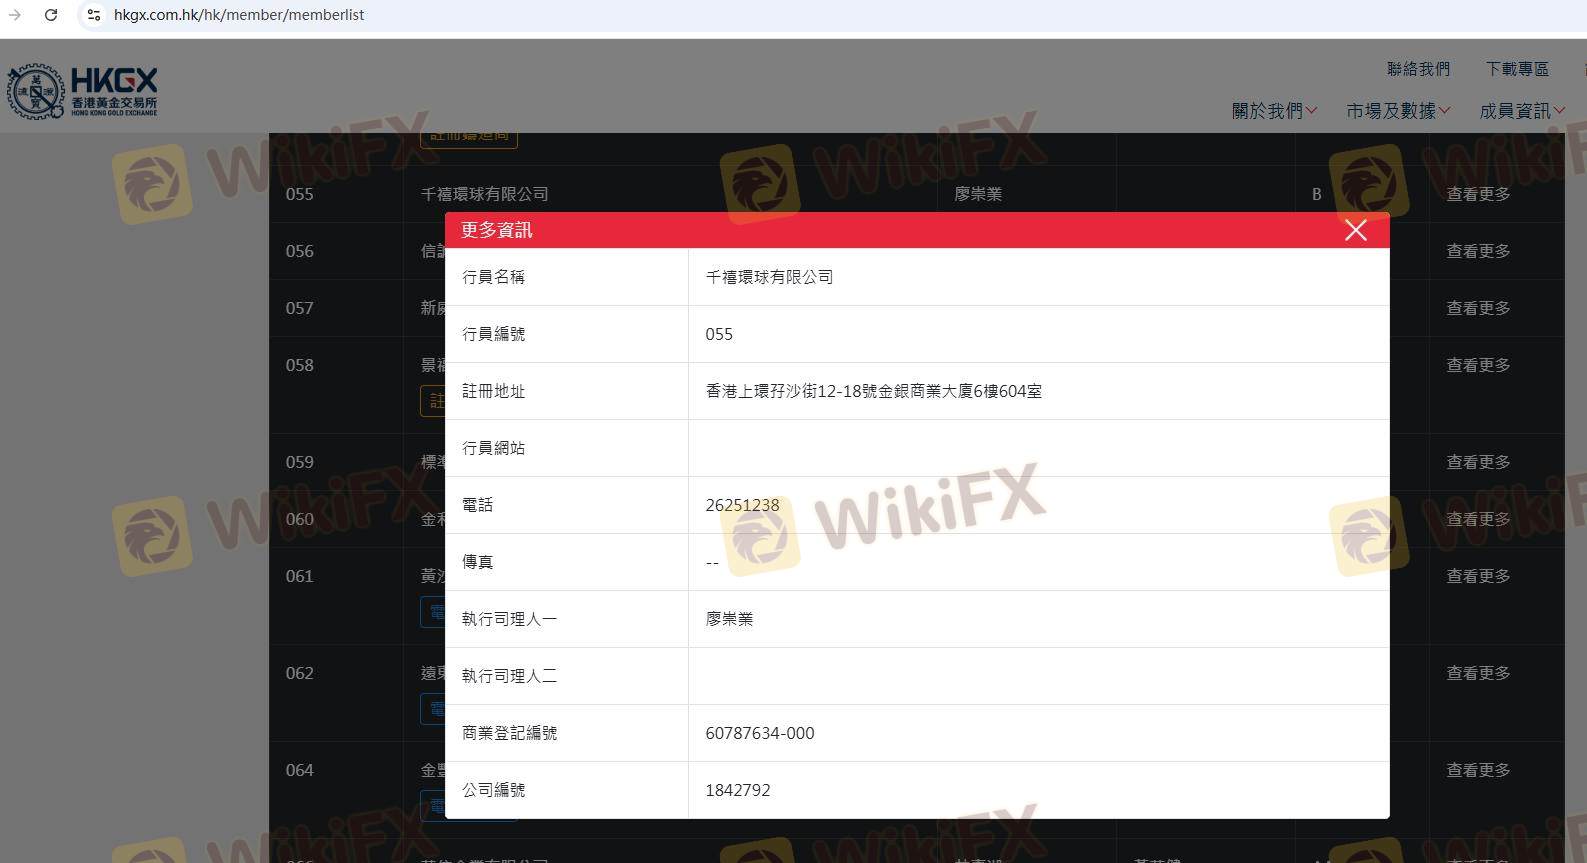
Task: Select 查看更多 for member 059
Action: (1478, 462)
